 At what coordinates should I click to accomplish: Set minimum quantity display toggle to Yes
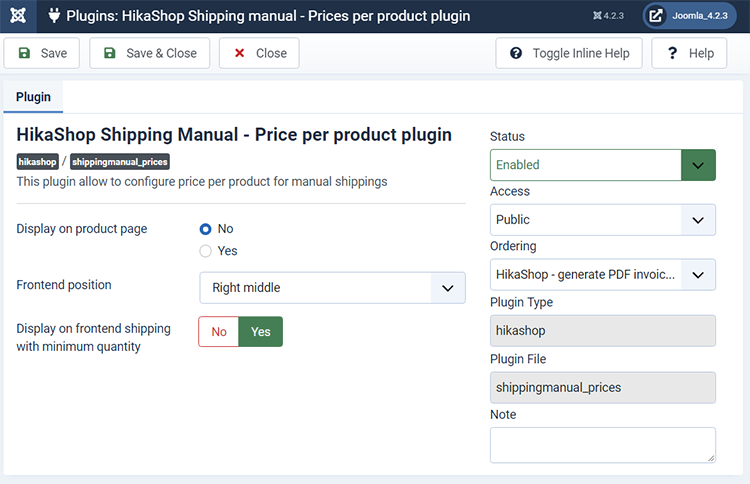pyautogui.click(x=261, y=331)
